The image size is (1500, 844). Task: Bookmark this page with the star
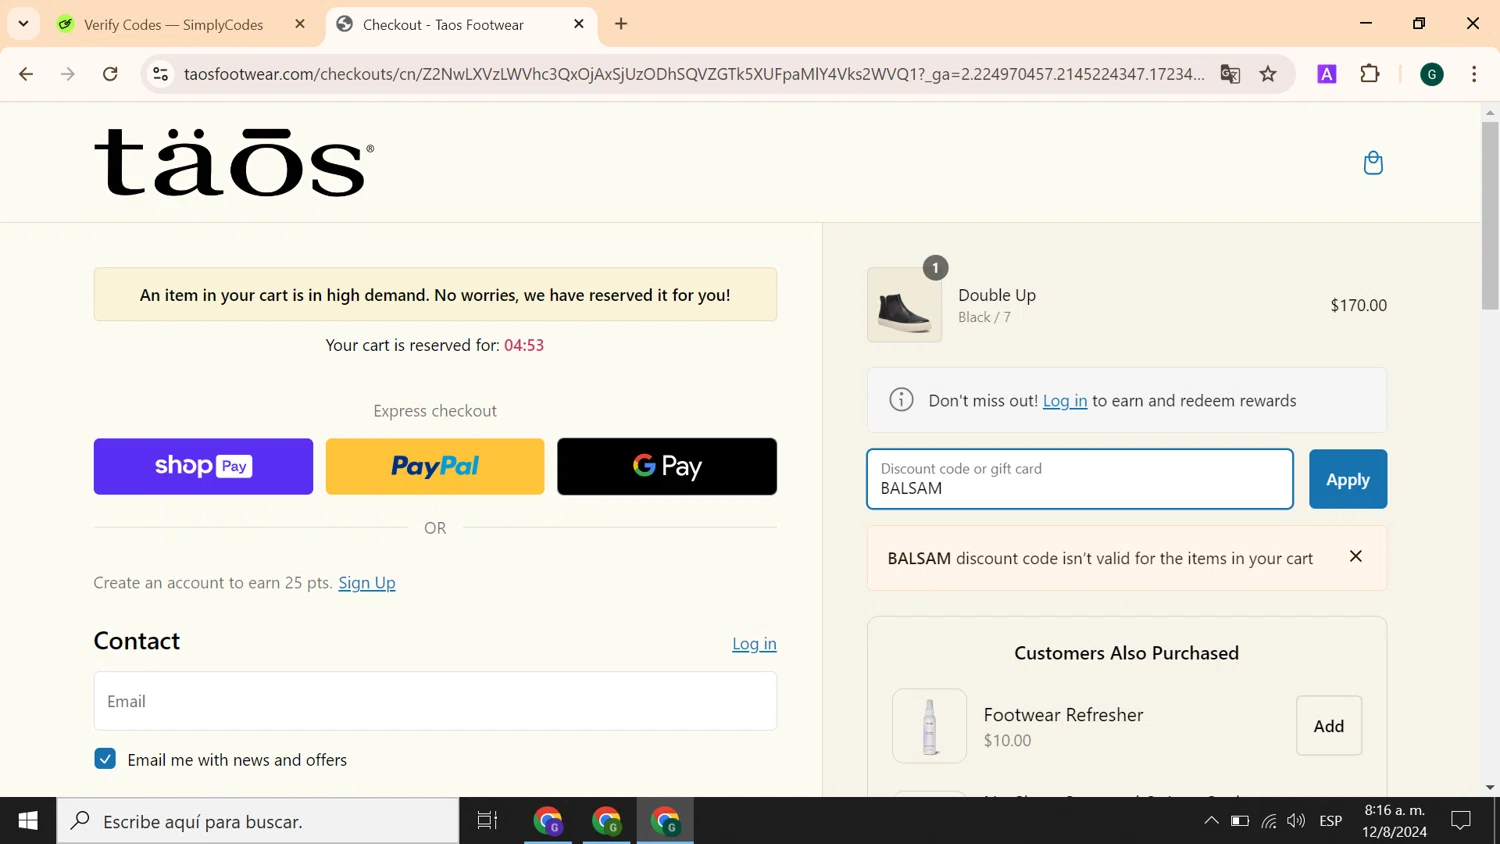[x=1268, y=74]
